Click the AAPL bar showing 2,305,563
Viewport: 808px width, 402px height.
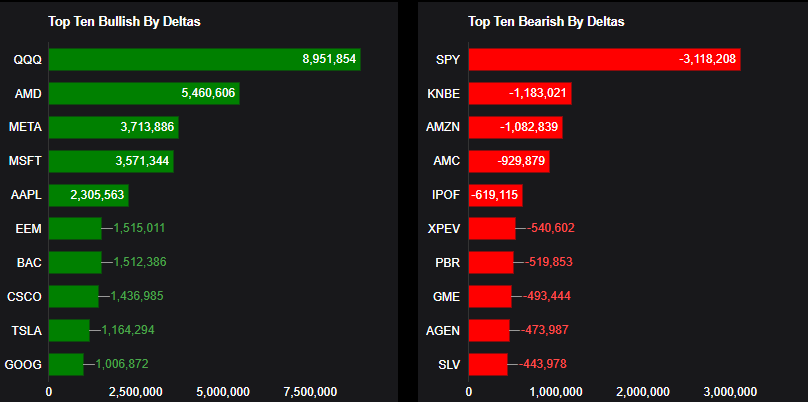[x=88, y=195]
